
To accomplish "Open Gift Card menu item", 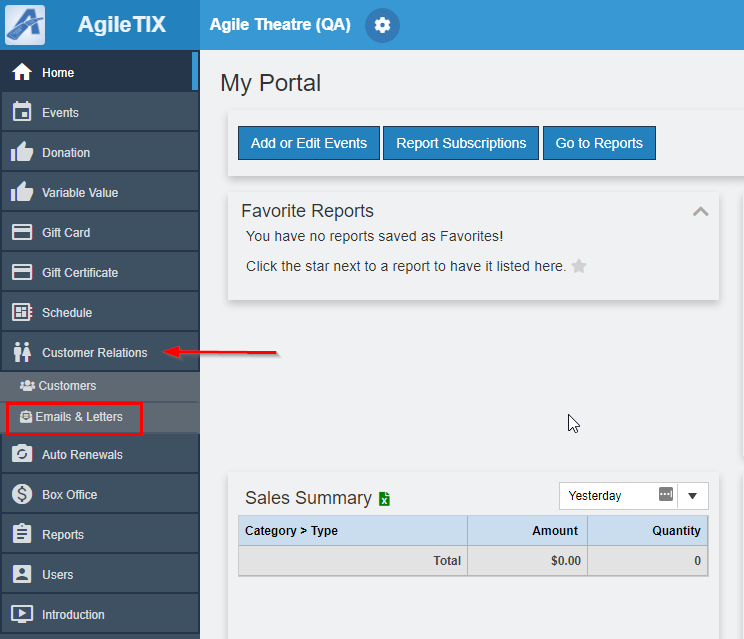I will click(100, 232).
